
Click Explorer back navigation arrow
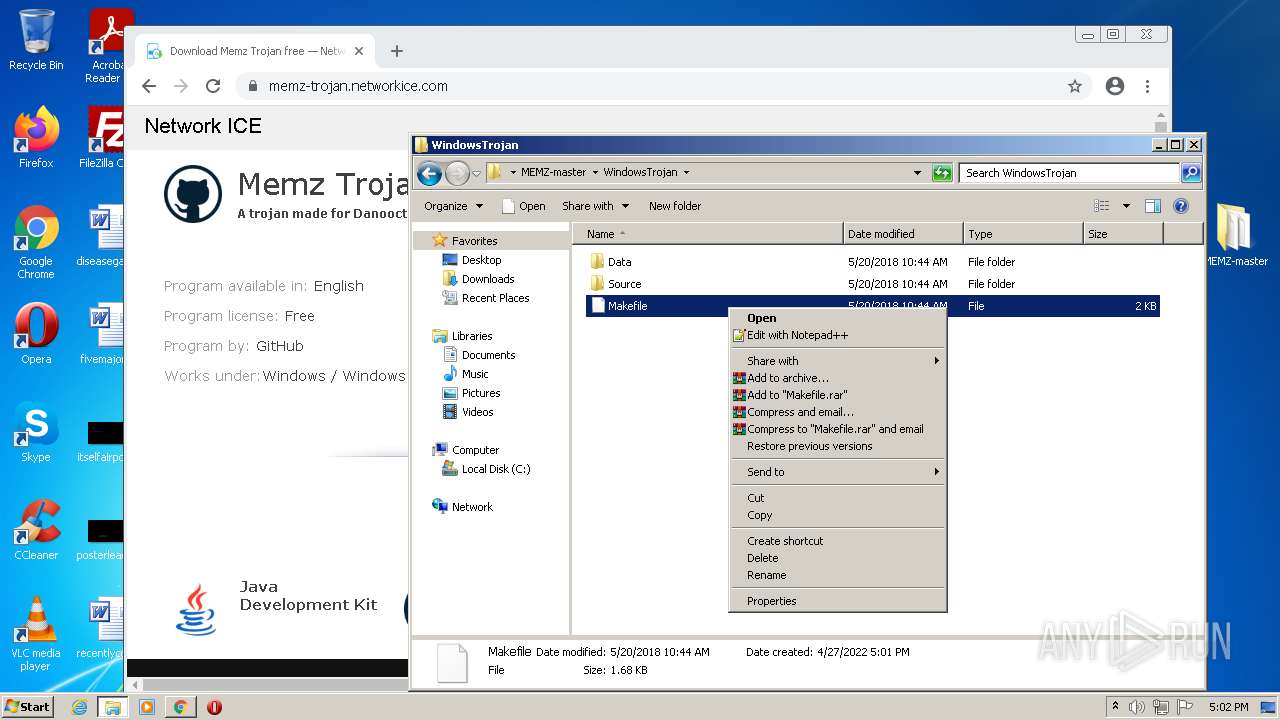(x=429, y=173)
